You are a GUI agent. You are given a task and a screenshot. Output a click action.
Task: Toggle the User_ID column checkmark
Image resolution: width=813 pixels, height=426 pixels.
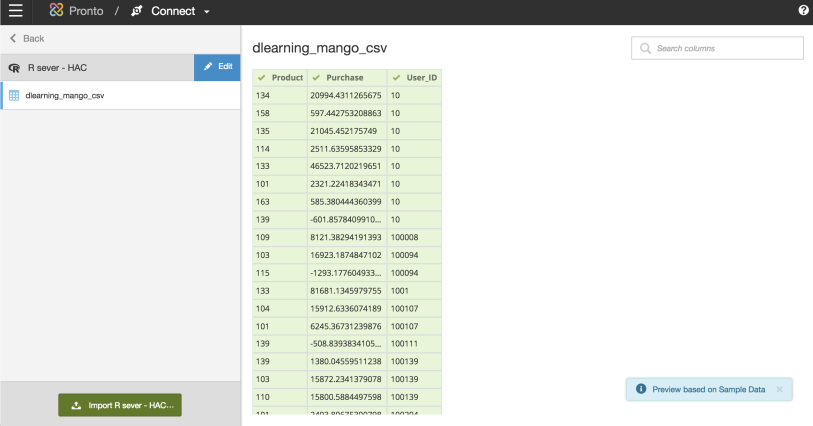(396, 77)
